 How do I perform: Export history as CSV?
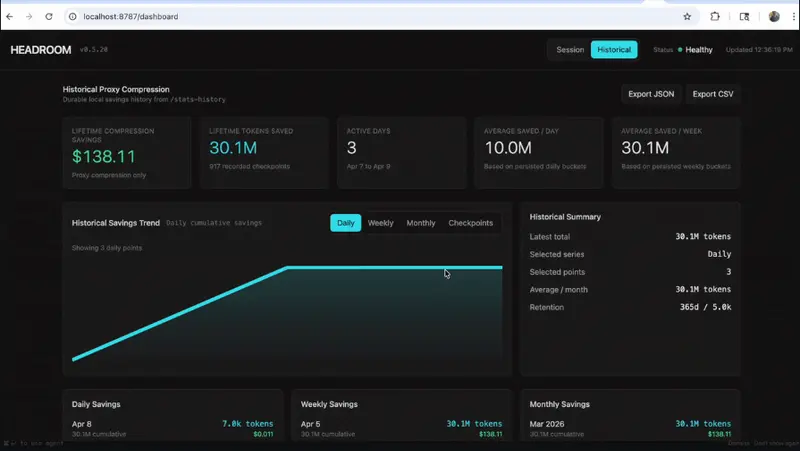[713, 94]
